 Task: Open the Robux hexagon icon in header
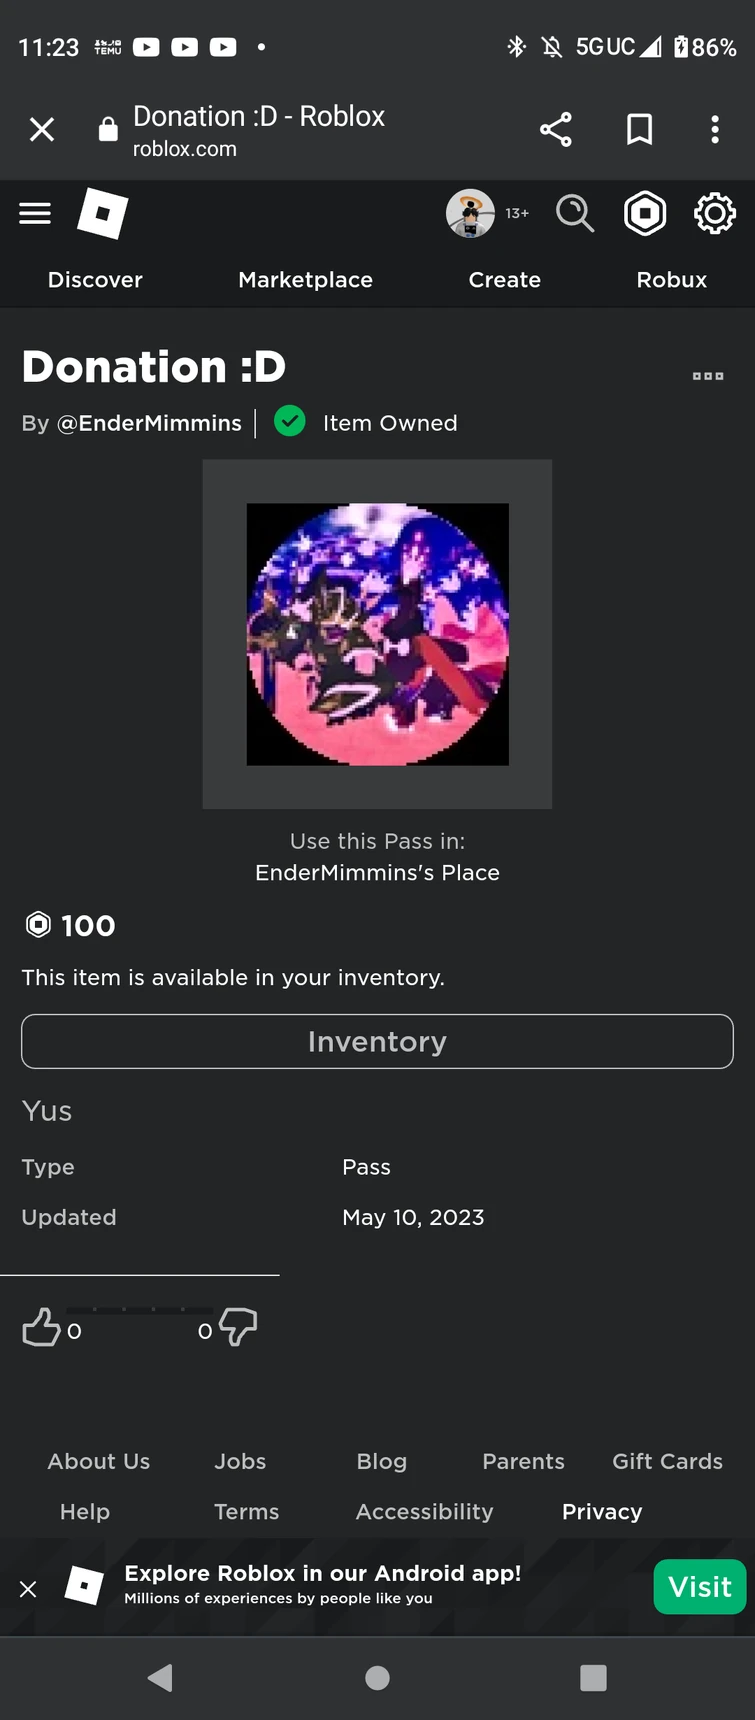[x=645, y=213]
